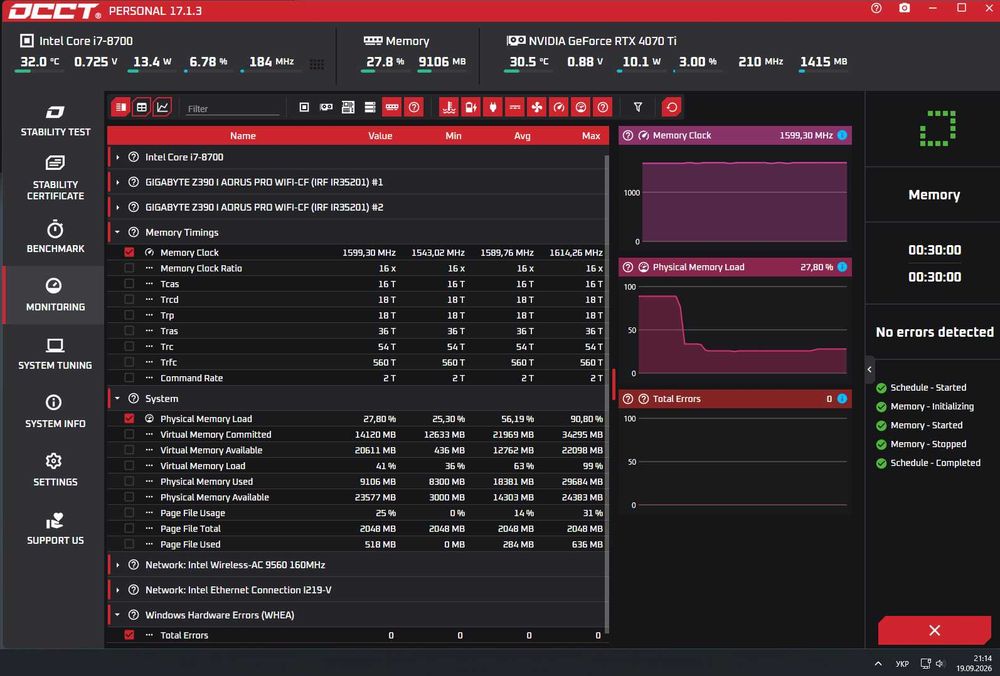
Task: Uncheck the WHEA Total Errors checkbox
Action: 129,635
